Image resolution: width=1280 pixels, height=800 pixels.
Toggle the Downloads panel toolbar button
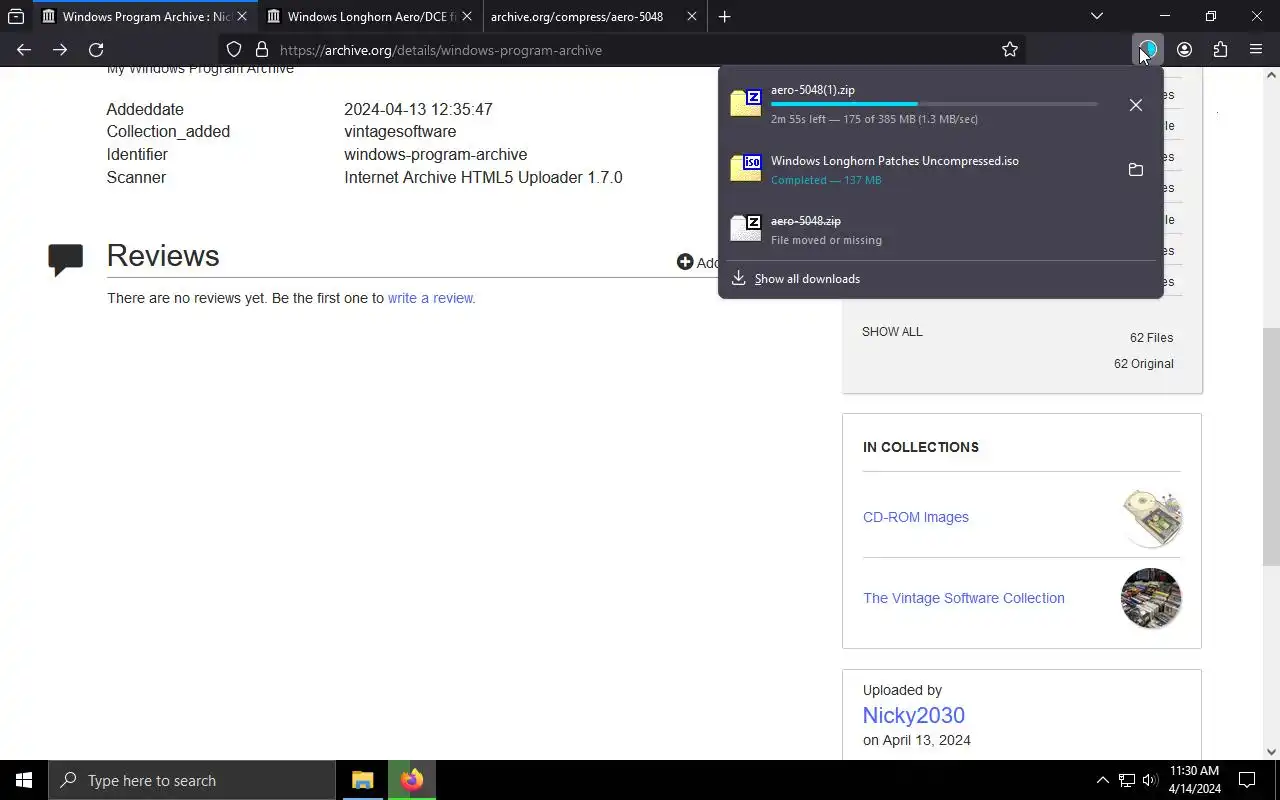click(x=1148, y=49)
